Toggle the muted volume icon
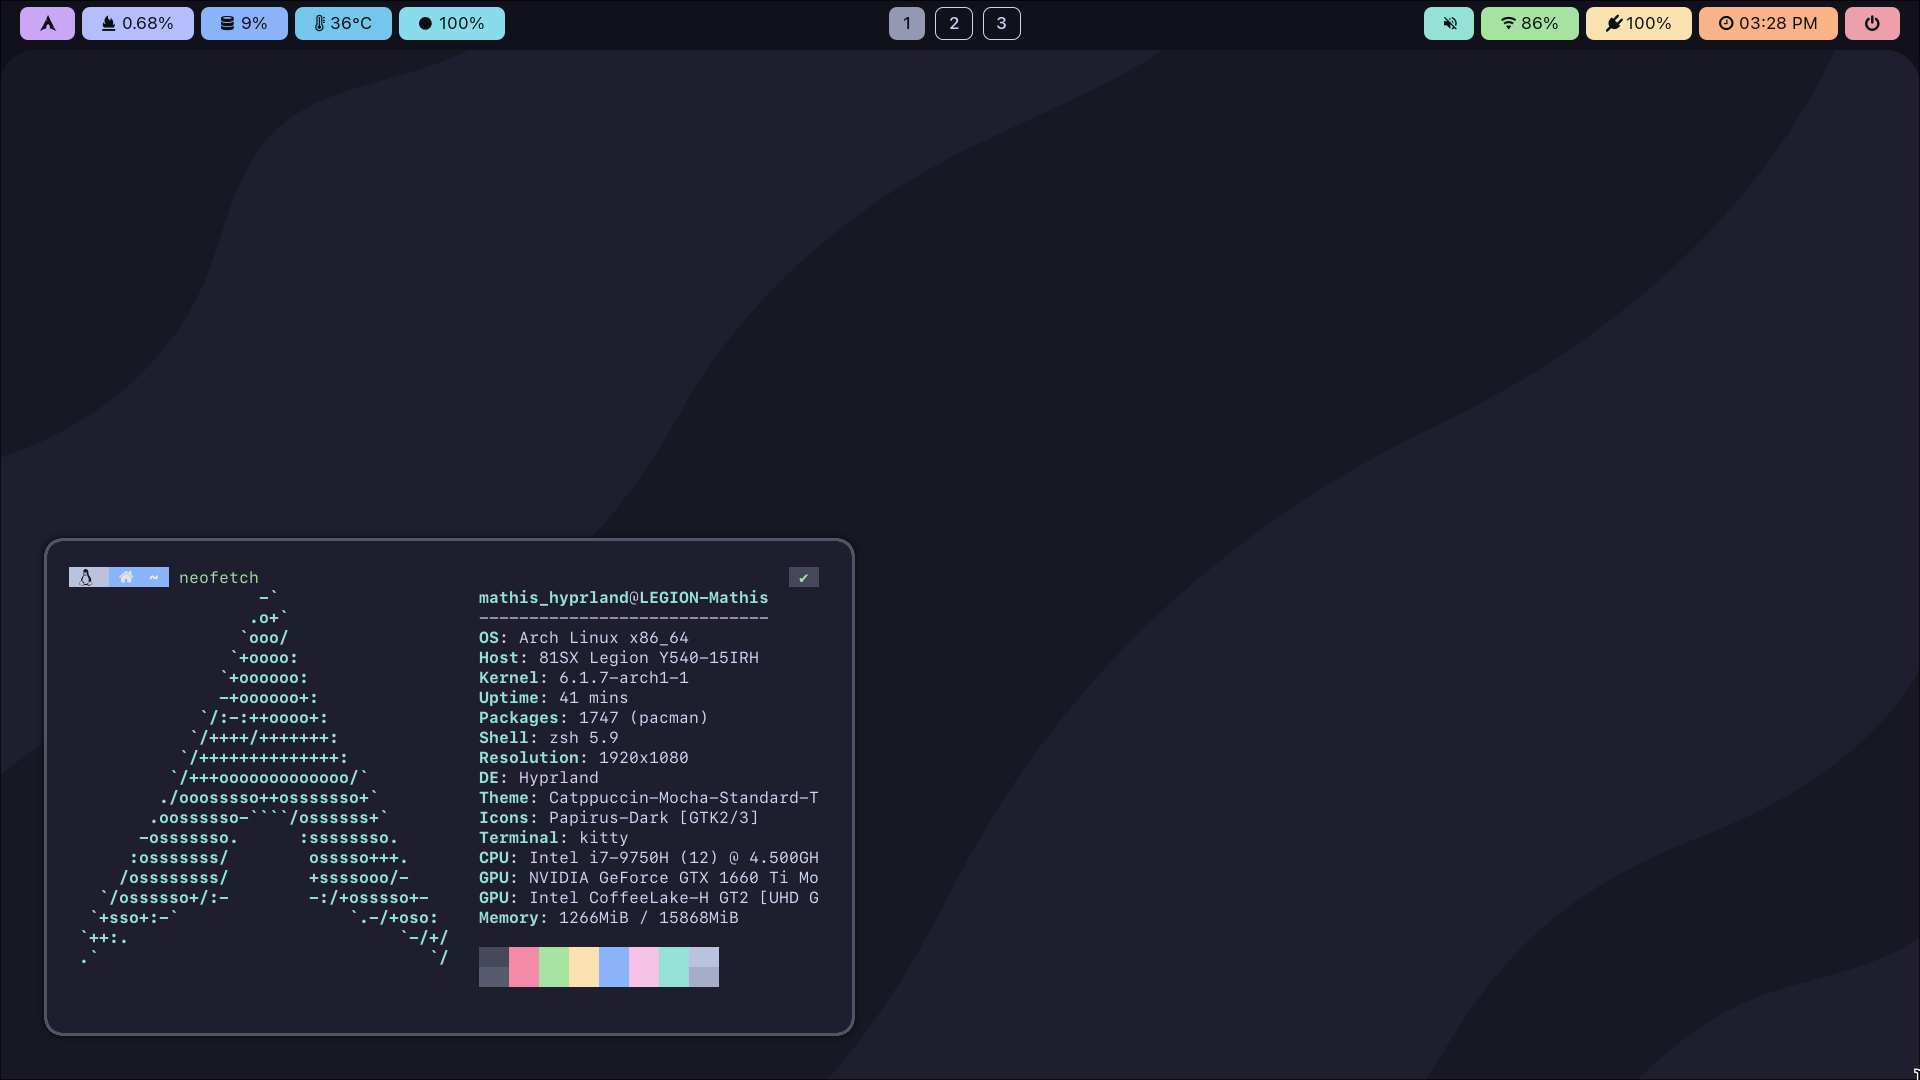Viewport: 1920px width, 1080px height. [1449, 23]
